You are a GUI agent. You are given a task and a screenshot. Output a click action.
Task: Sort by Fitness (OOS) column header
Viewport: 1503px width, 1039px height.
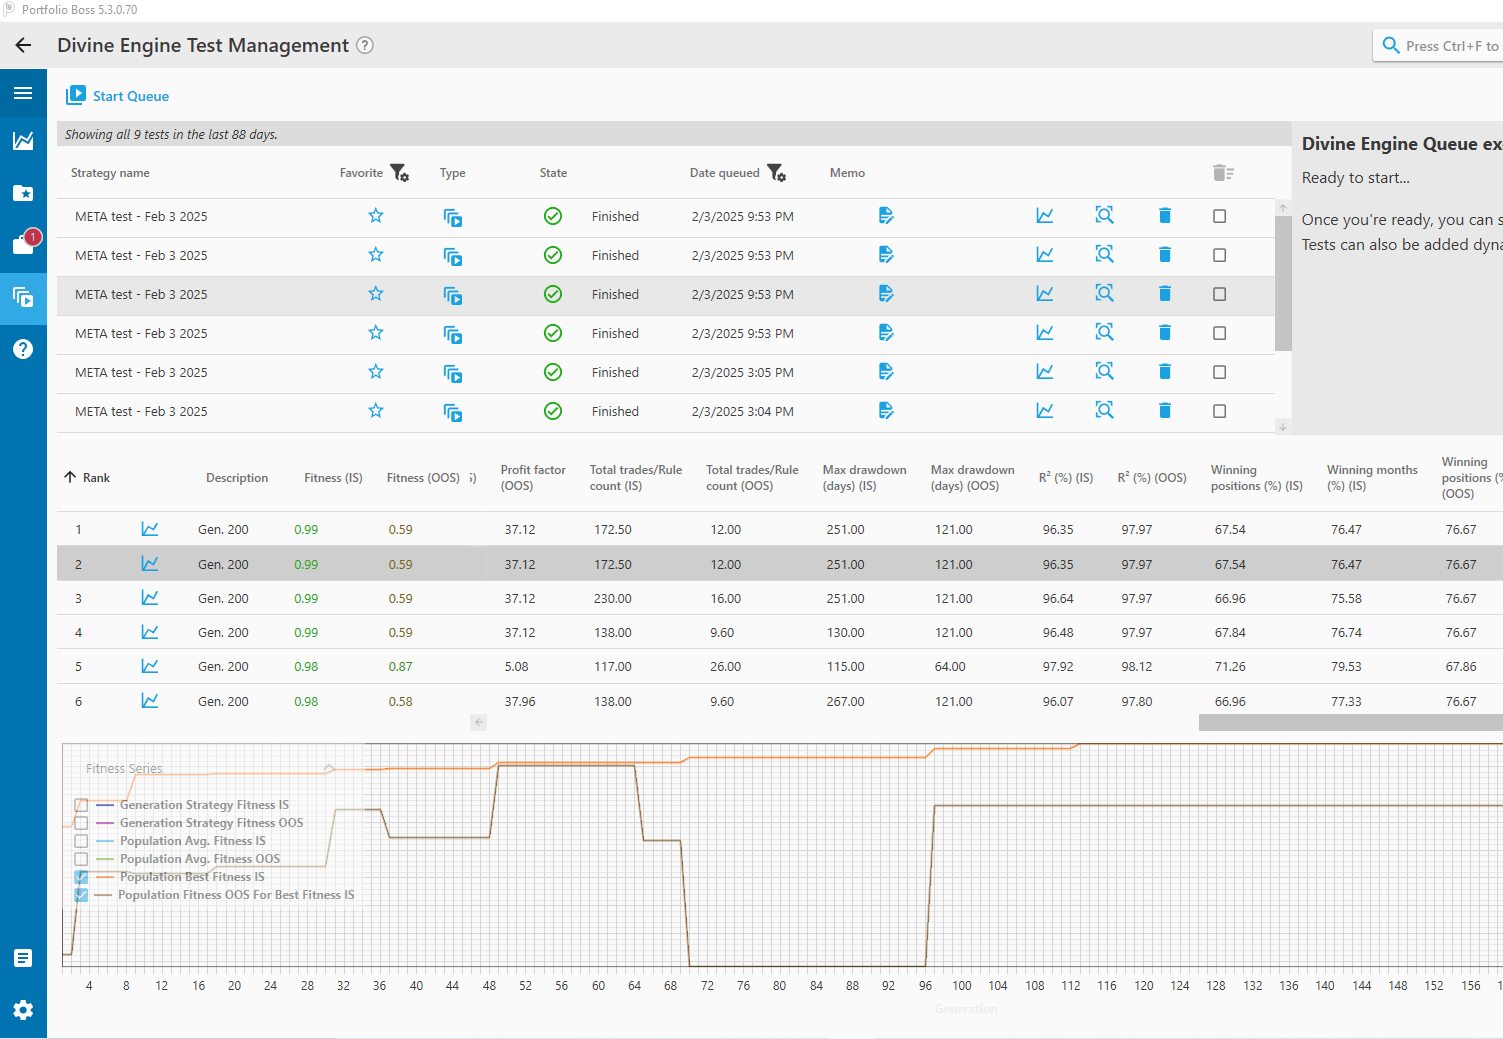423,478
